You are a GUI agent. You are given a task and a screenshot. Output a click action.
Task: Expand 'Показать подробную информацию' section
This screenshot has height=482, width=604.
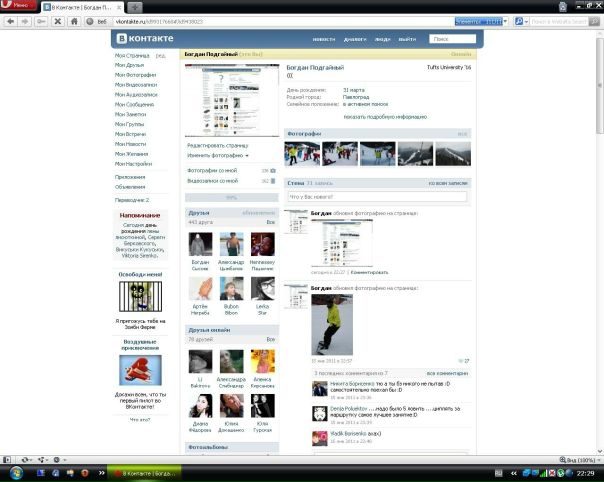click(383, 116)
